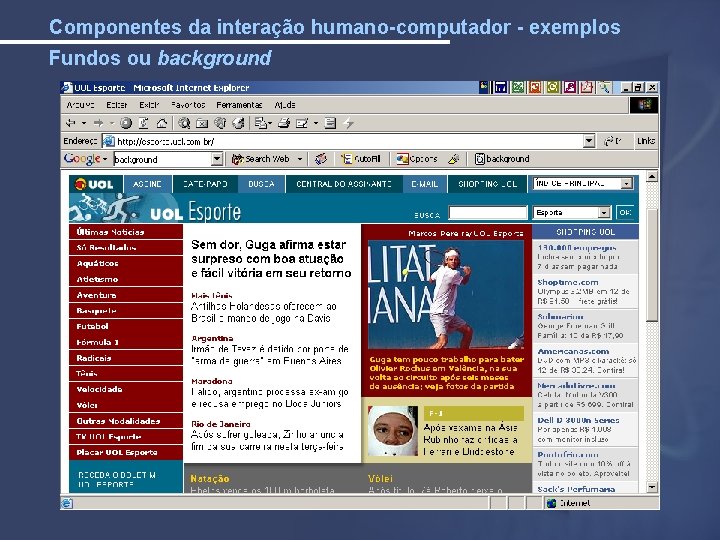
Task: Open the Favorites folder toolbar icon
Action: click(202, 123)
